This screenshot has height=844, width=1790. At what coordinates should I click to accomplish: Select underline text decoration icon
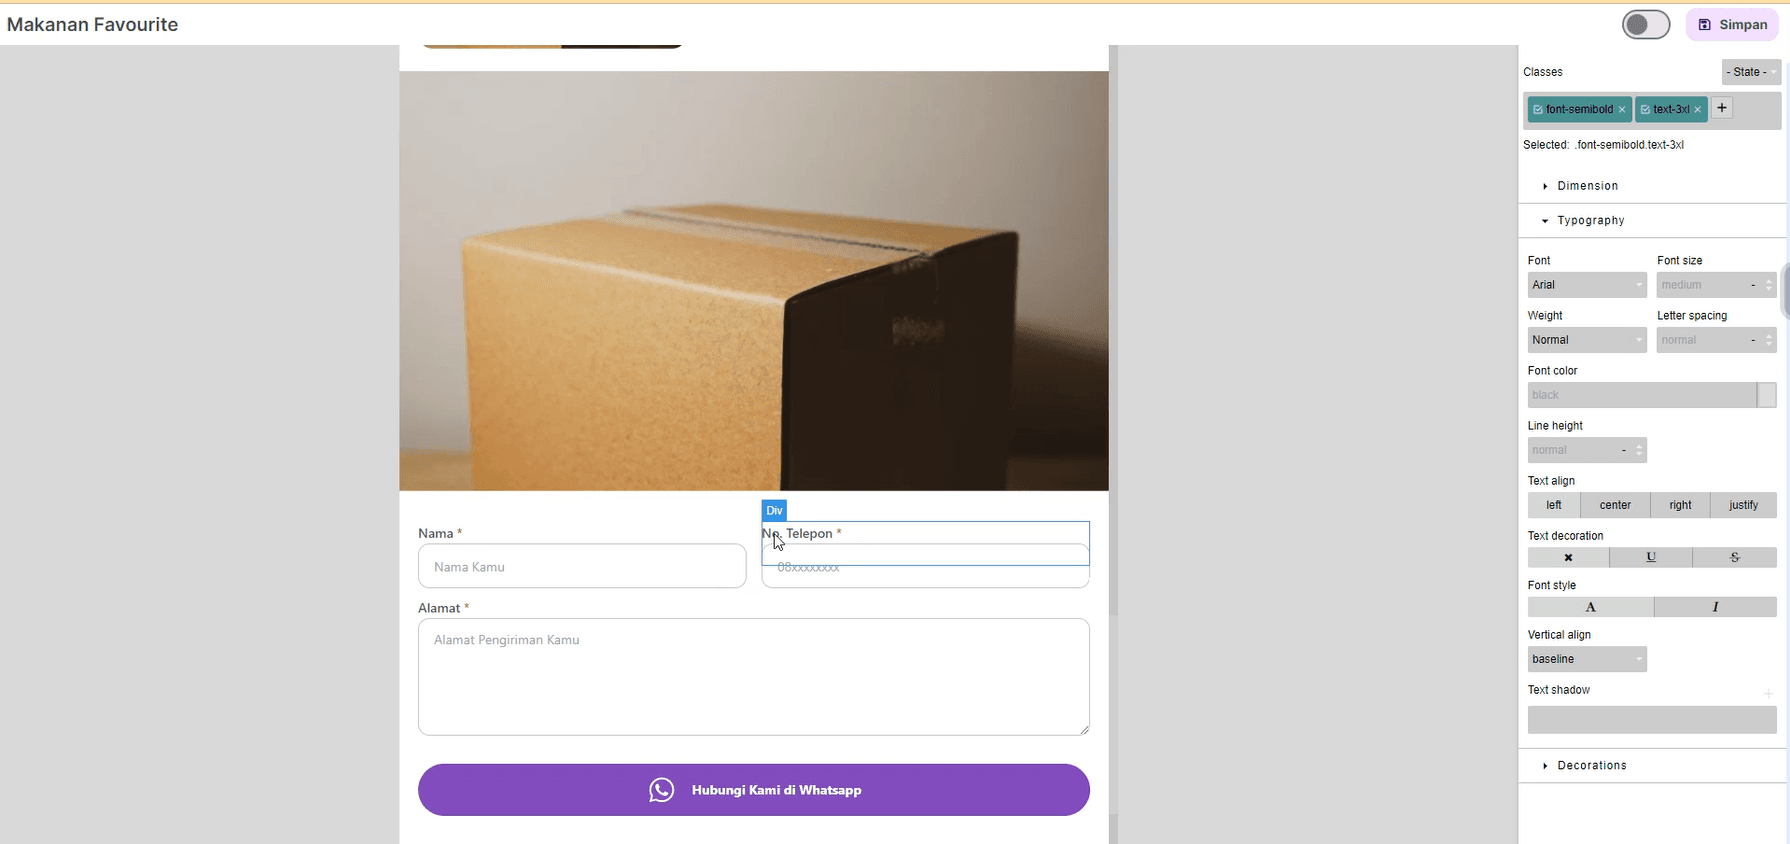(x=1651, y=558)
